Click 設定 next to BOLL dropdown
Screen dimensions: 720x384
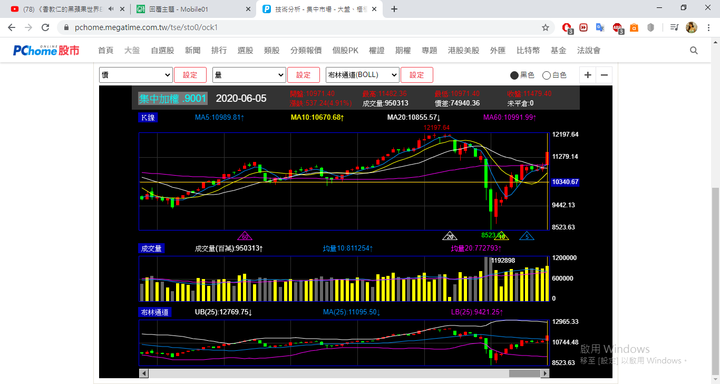416,75
